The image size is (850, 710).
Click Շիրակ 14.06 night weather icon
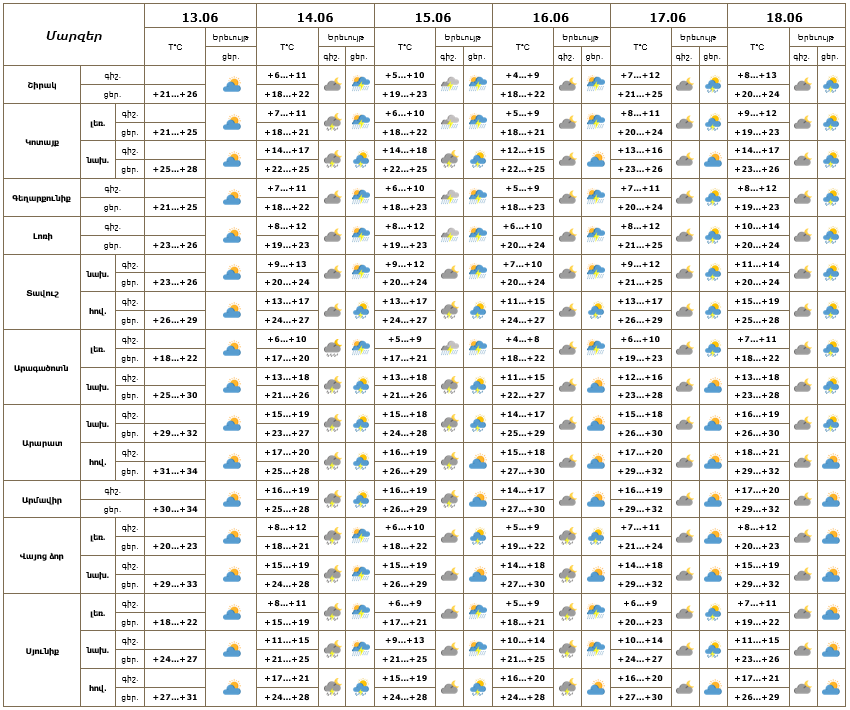click(332, 85)
